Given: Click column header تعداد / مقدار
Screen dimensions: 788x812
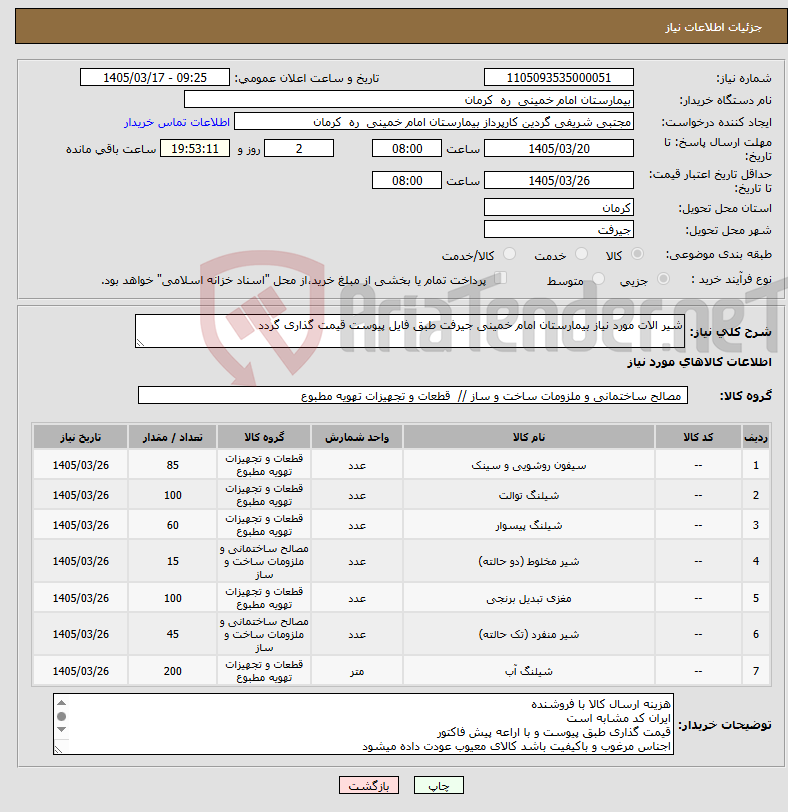Looking at the screenshot, I should (x=172, y=438).
